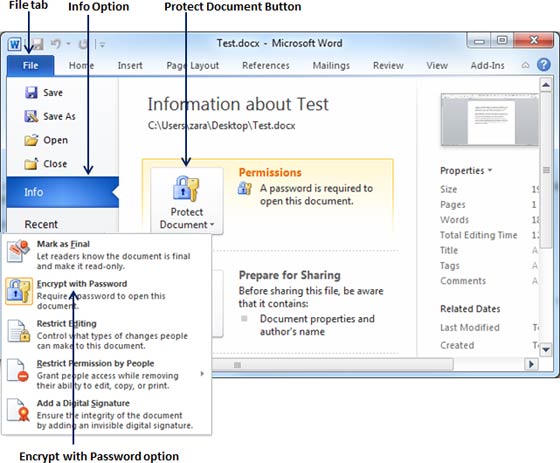The image size is (560, 463).
Task: Click the Open folder icon in backstage menu
Action: 31,140
